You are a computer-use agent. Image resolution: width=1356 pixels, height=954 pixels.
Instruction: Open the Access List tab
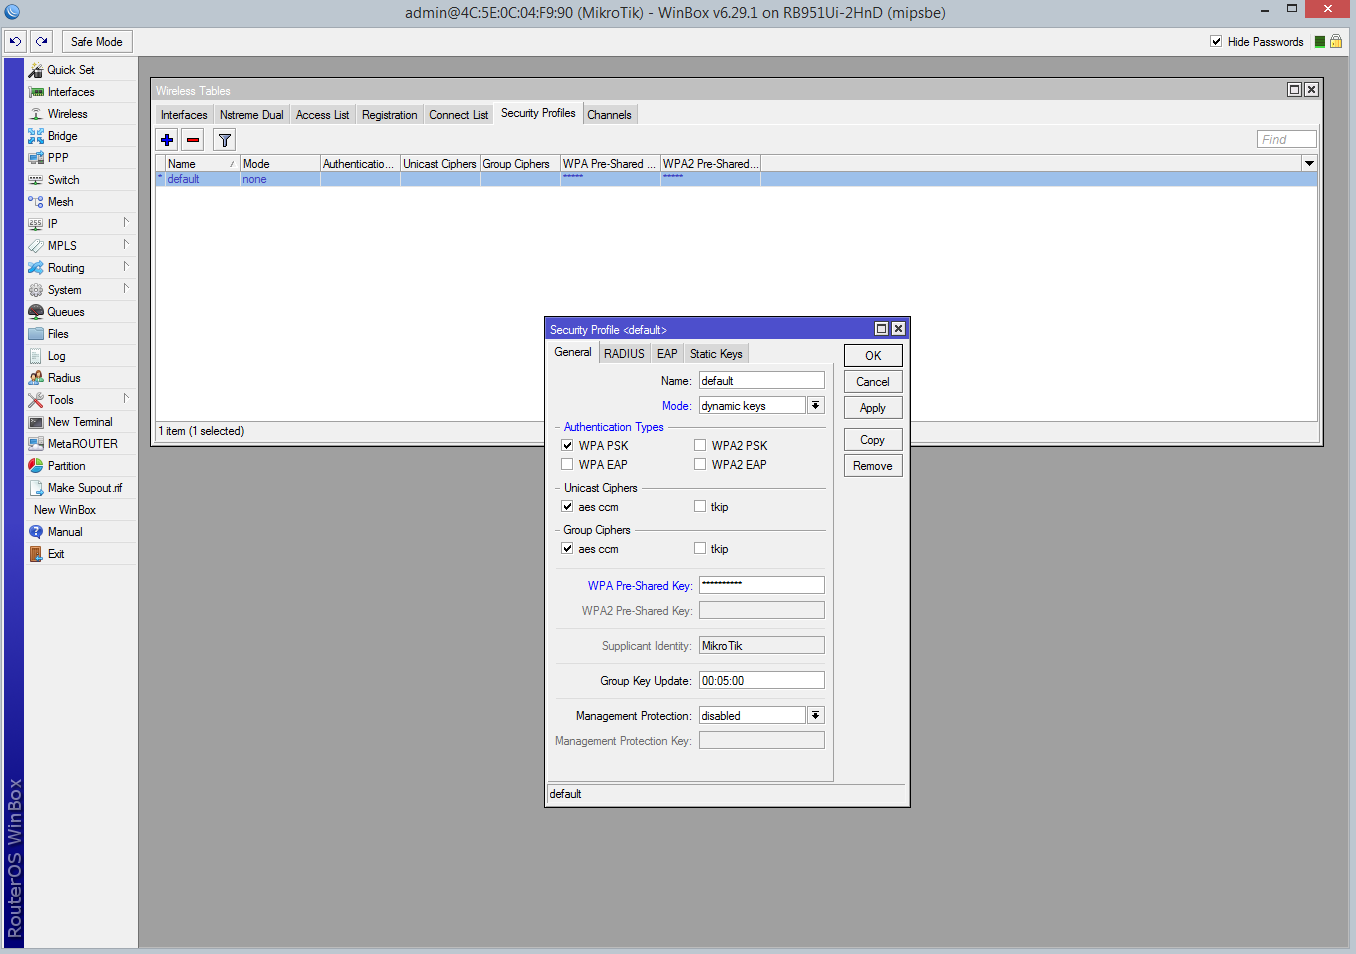[322, 115]
